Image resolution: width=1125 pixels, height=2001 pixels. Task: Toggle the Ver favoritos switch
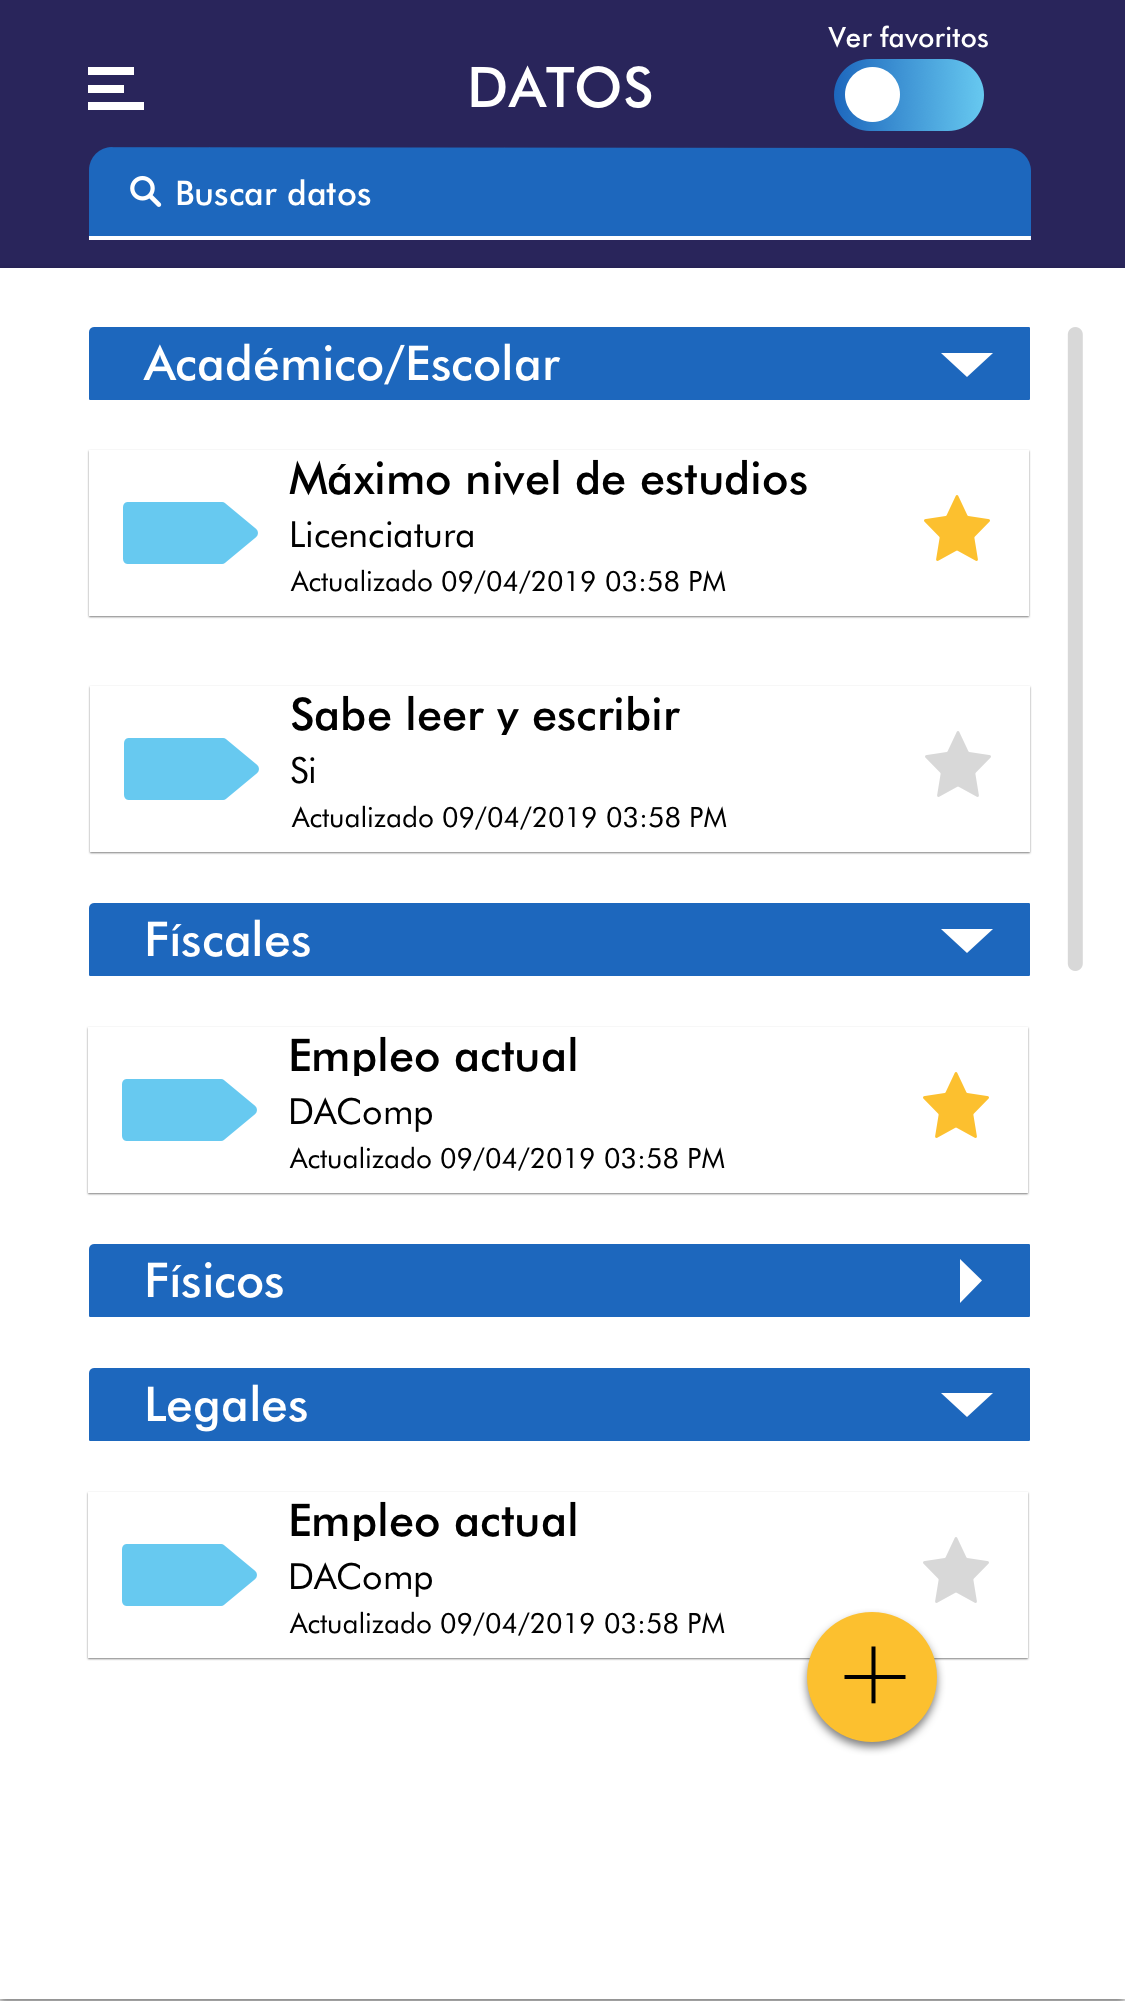pos(908,95)
